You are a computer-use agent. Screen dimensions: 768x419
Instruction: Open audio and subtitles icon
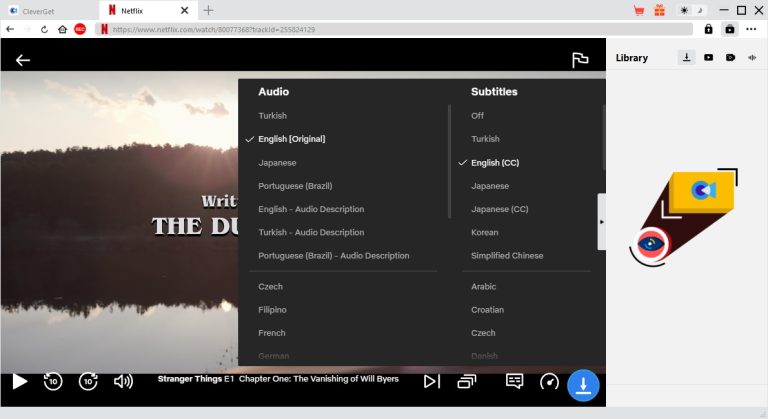tap(514, 381)
